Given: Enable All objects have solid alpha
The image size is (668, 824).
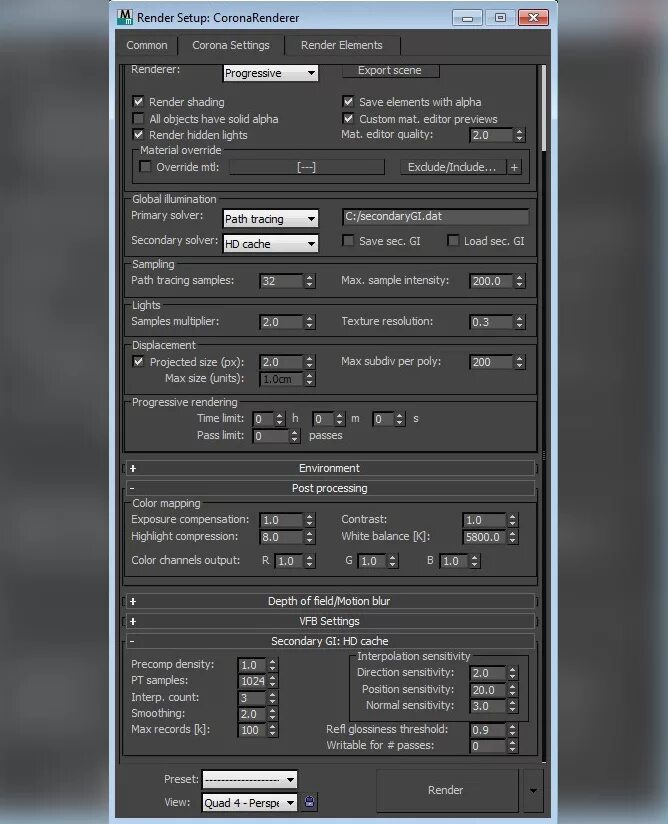Looking at the screenshot, I should click(138, 118).
